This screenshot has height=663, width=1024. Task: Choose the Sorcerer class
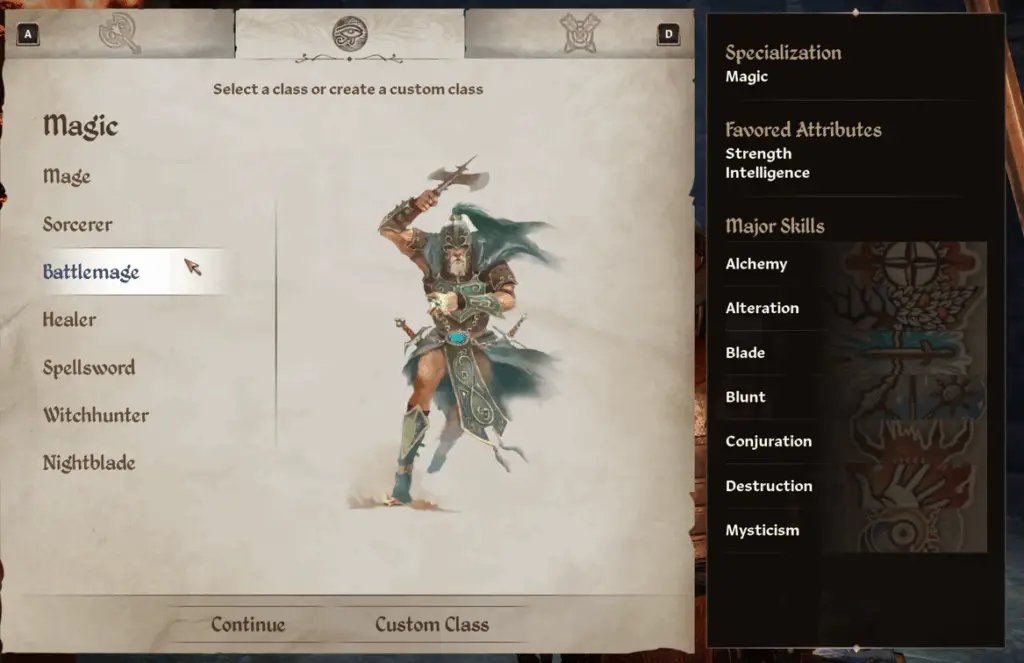click(78, 224)
